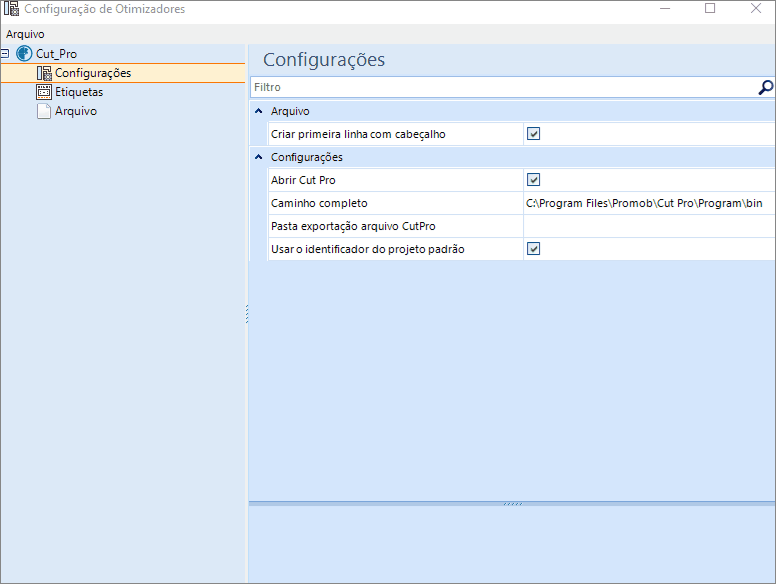Edit the 'Caminho completo' path value
Image resolution: width=776 pixels, height=584 pixels.
click(645, 203)
